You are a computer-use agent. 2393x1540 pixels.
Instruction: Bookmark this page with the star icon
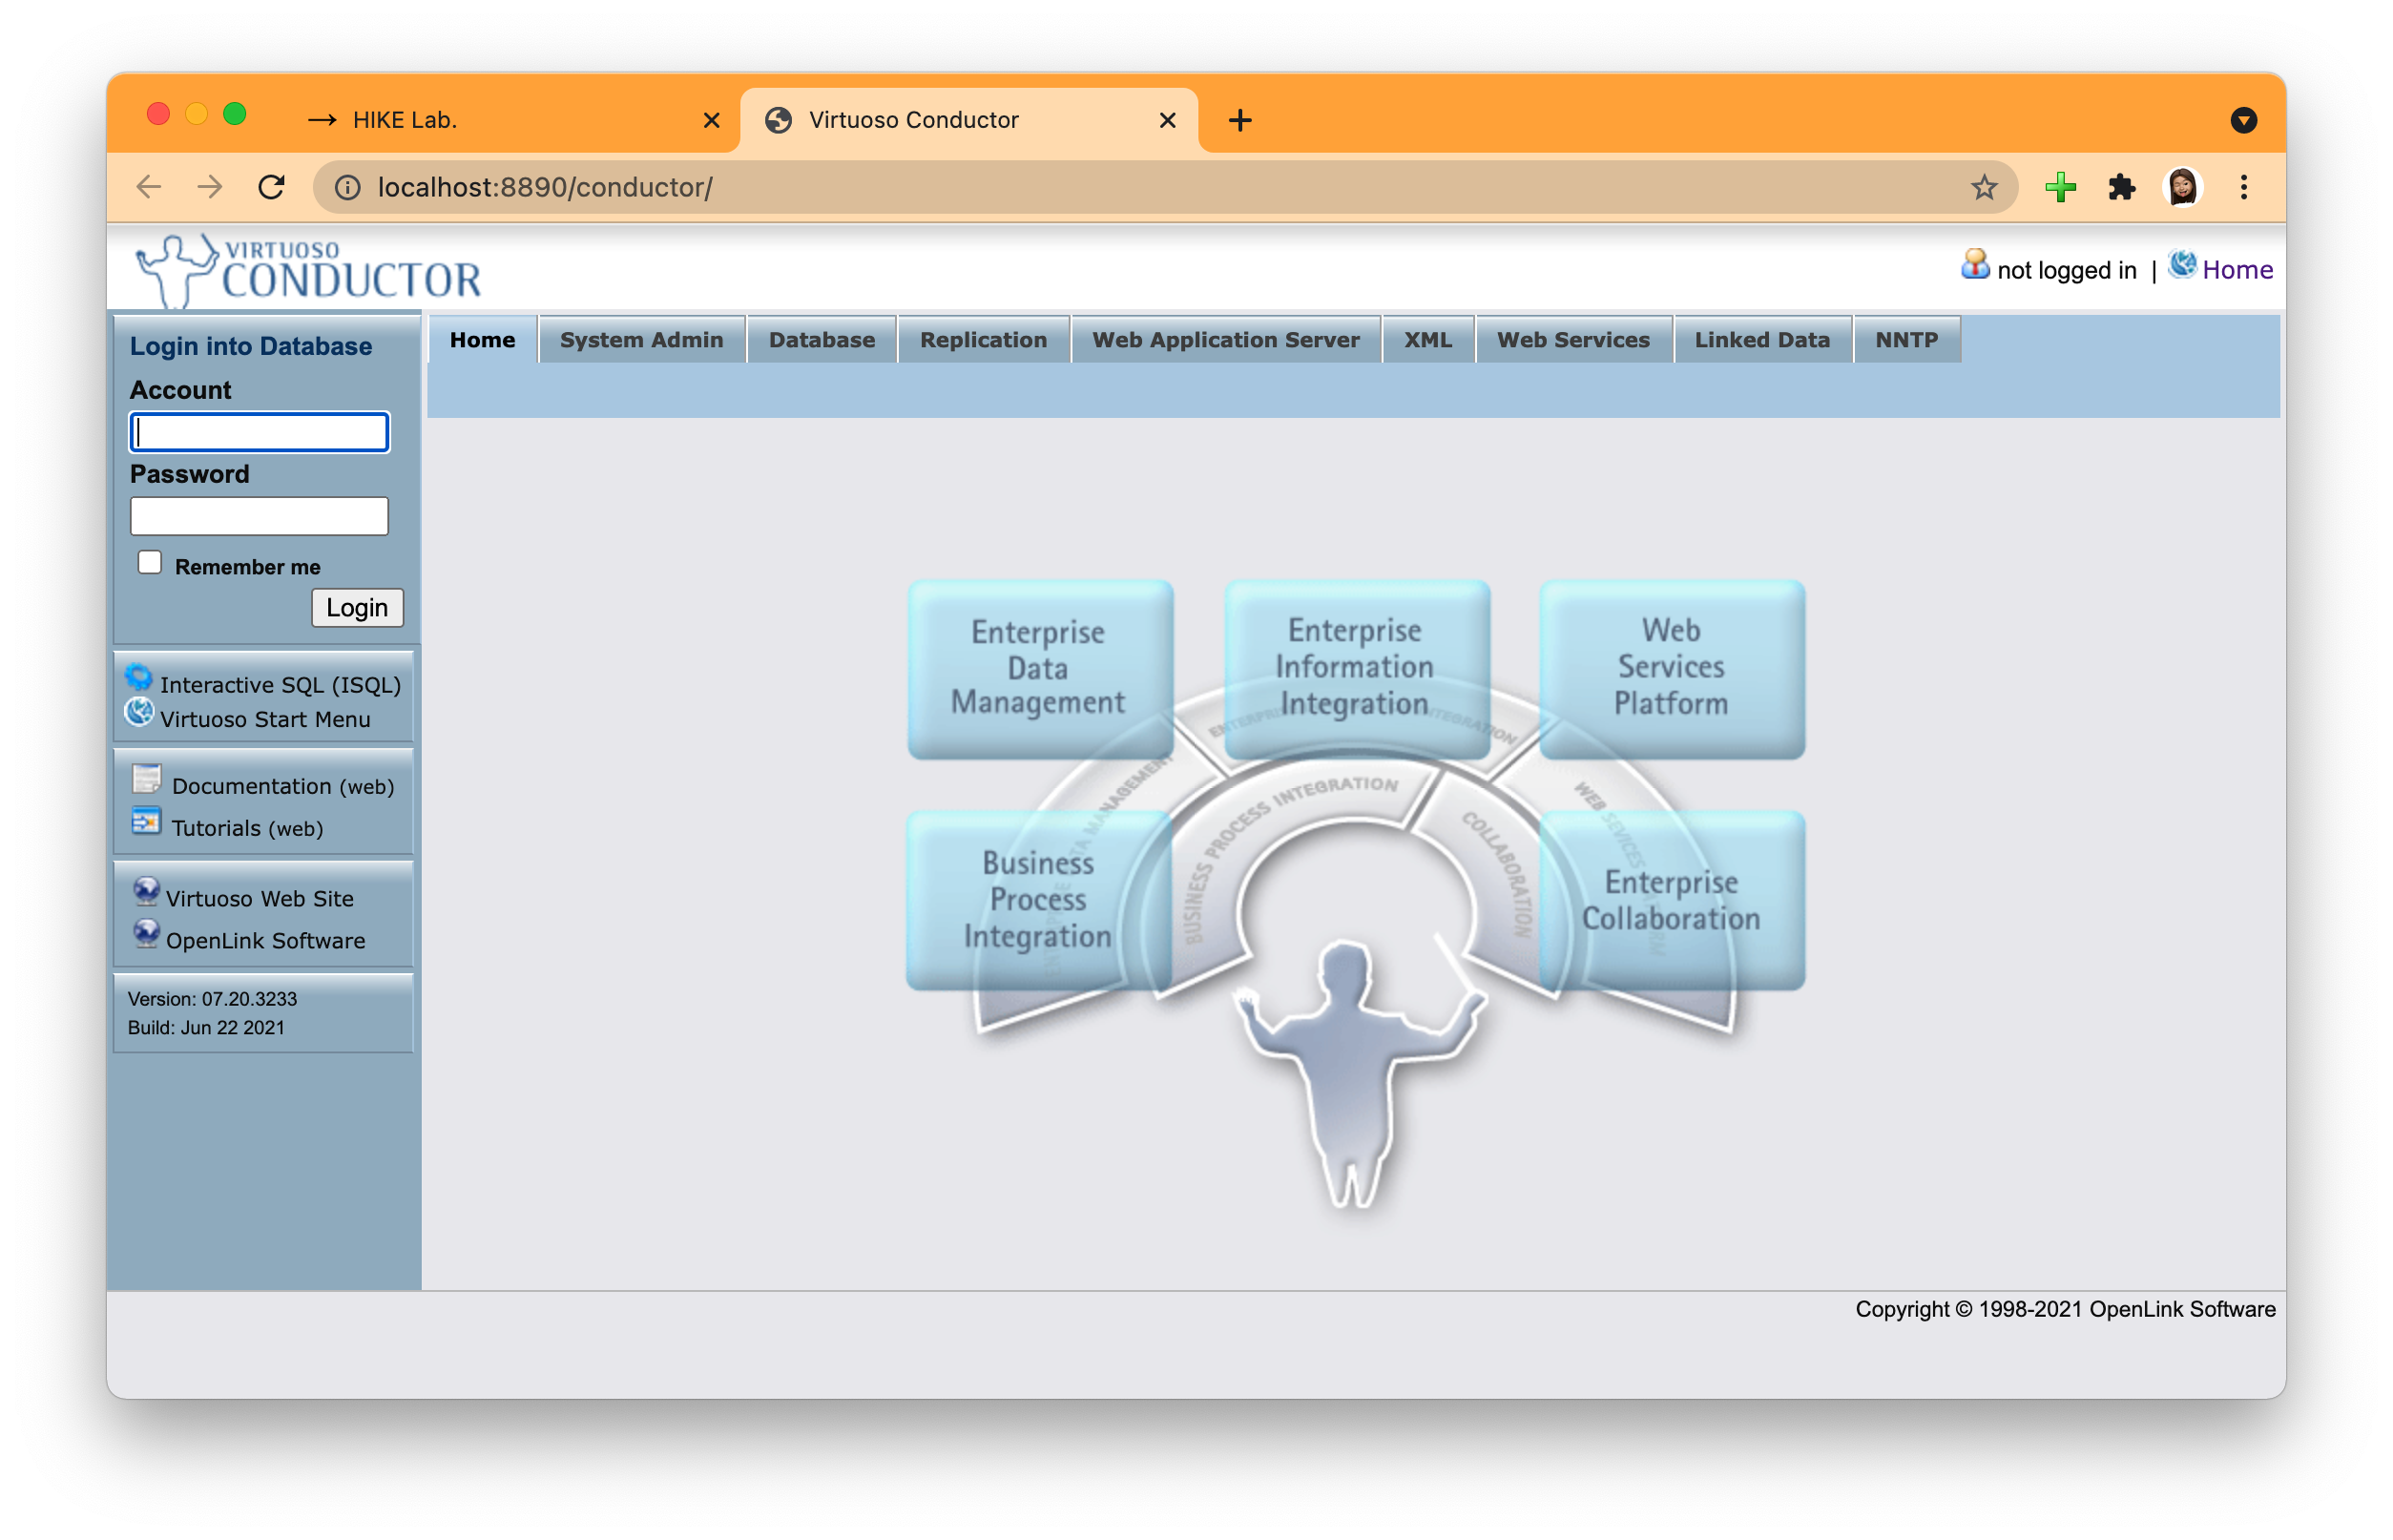[1984, 187]
